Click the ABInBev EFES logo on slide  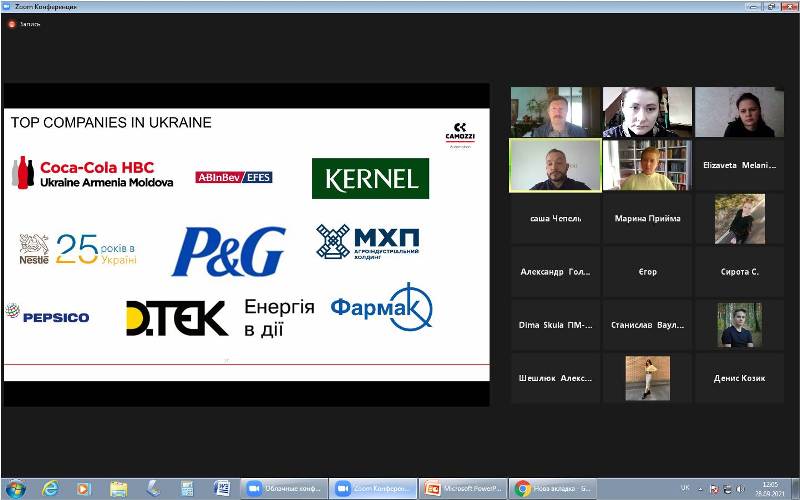234,177
